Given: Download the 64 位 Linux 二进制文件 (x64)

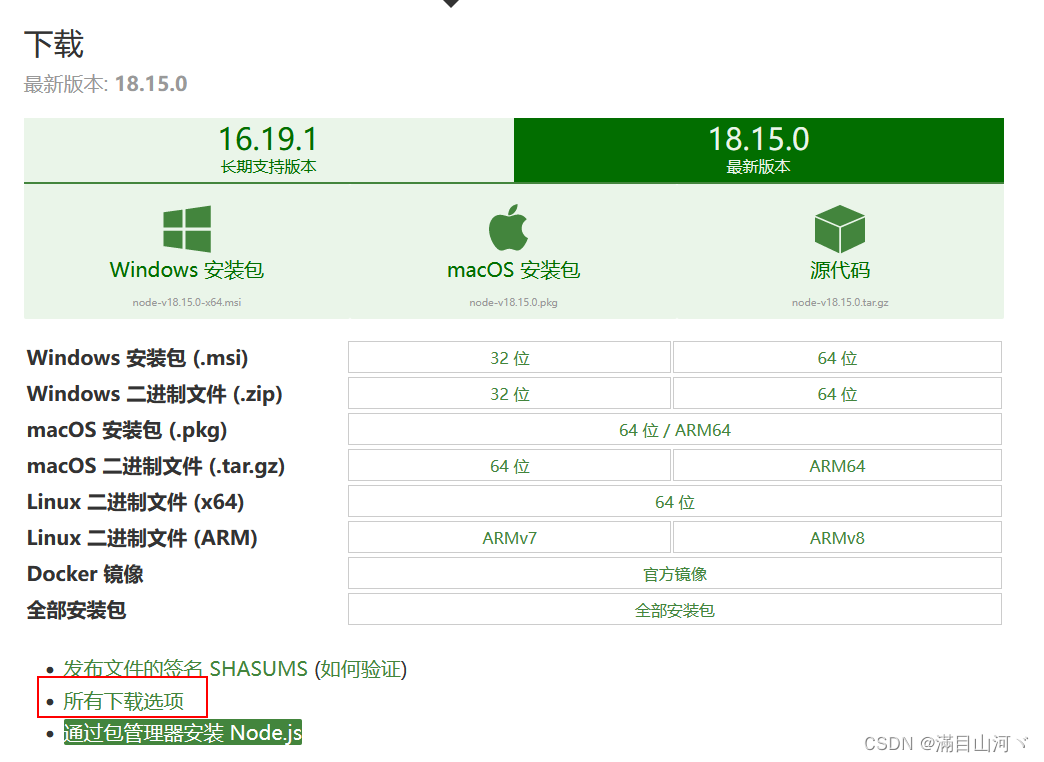Looking at the screenshot, I should 673,501.
